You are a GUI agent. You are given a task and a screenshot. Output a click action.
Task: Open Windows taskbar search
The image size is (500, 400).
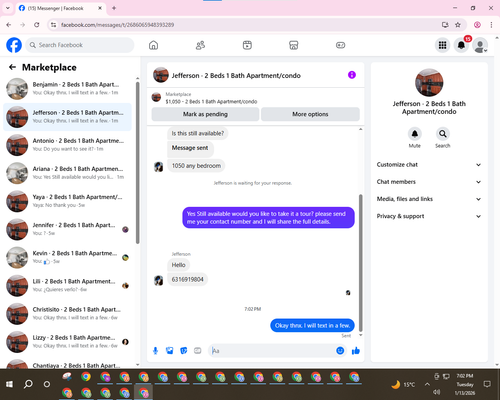click(x=28, y=384)
